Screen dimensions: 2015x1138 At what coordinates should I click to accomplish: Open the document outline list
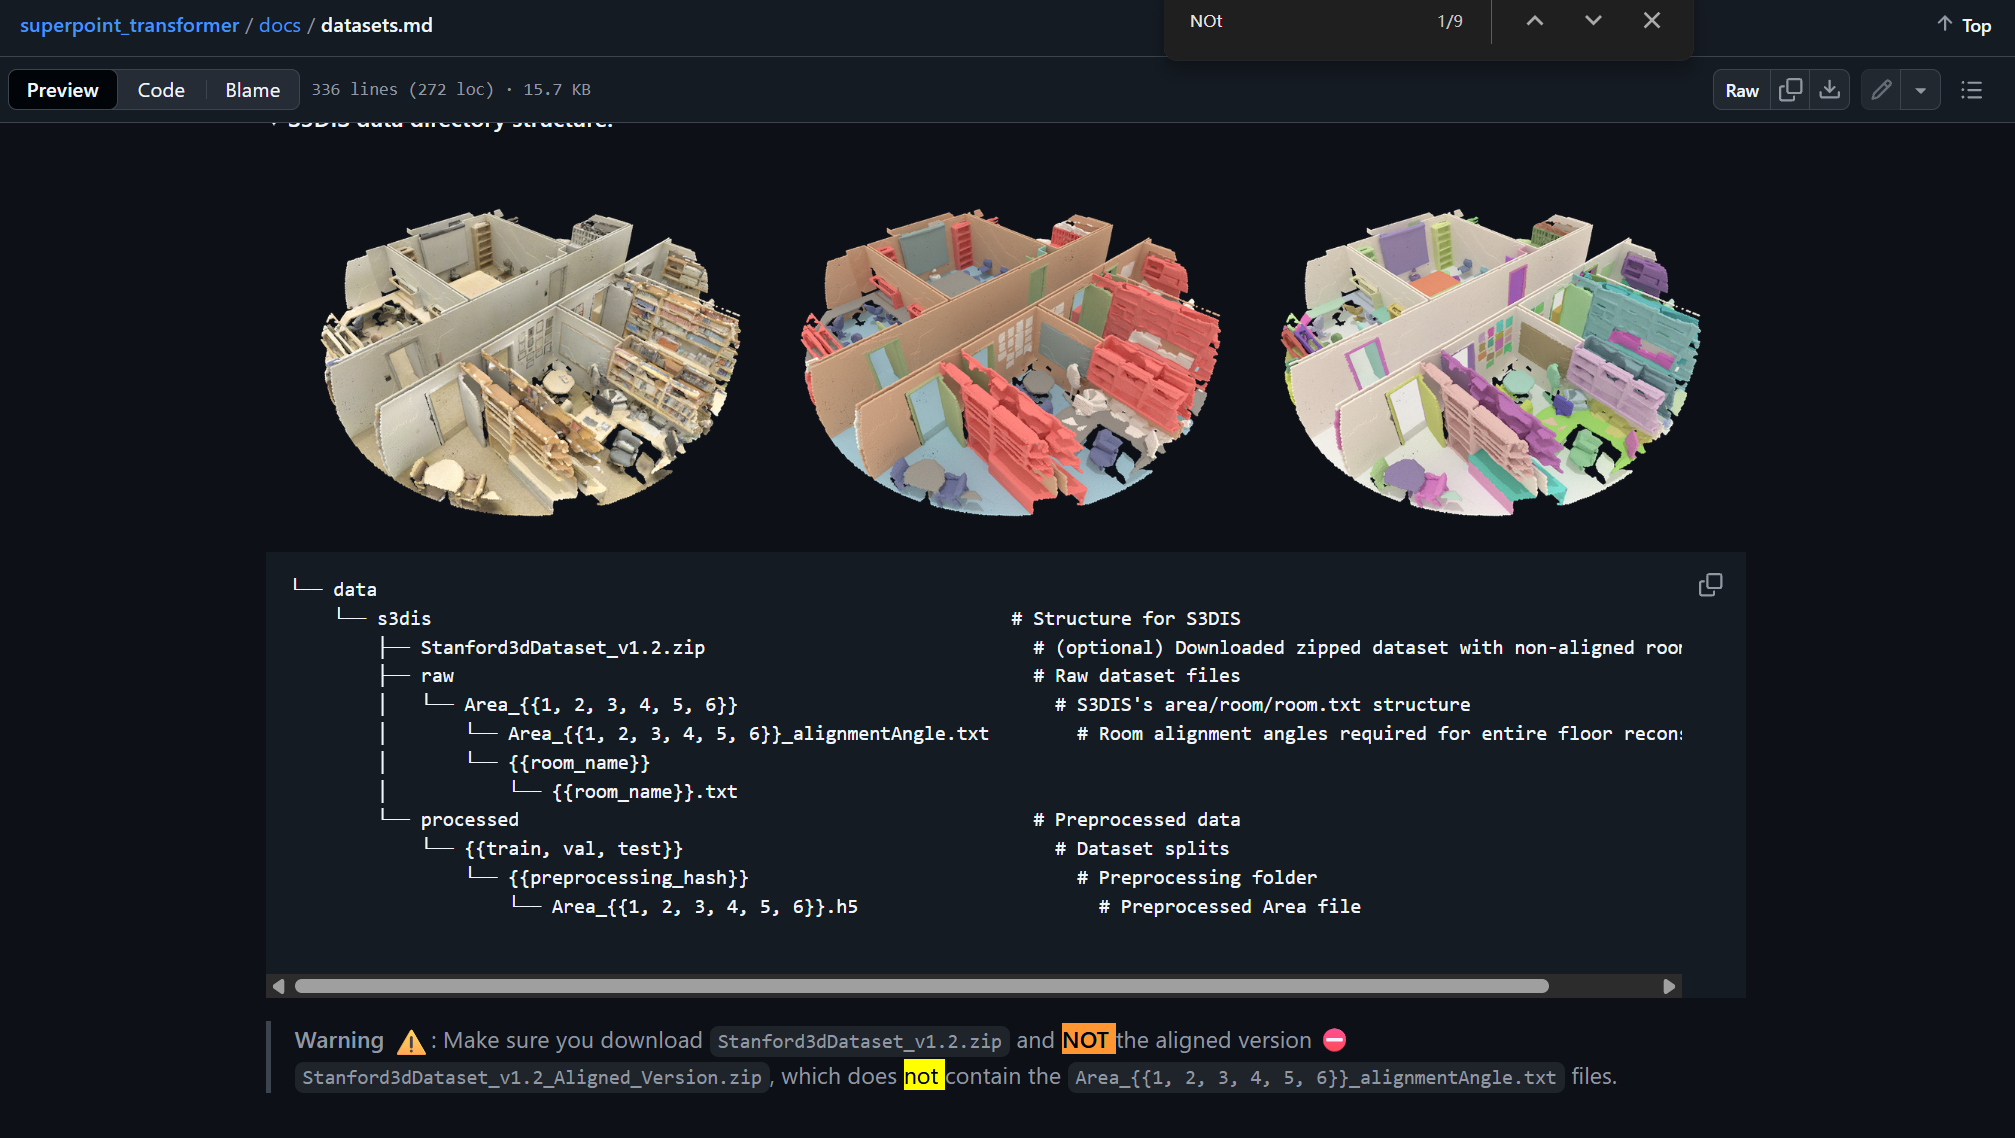tap(1971, 90)
